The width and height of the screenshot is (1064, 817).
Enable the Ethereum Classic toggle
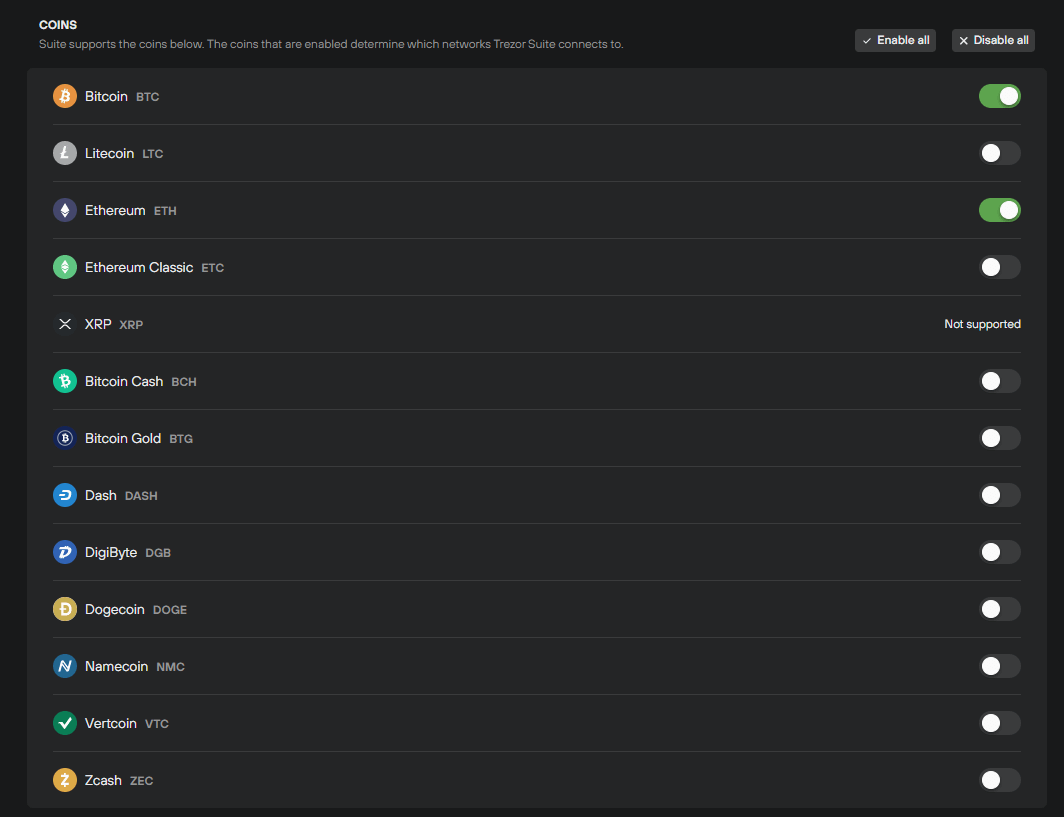point(1000,267)
